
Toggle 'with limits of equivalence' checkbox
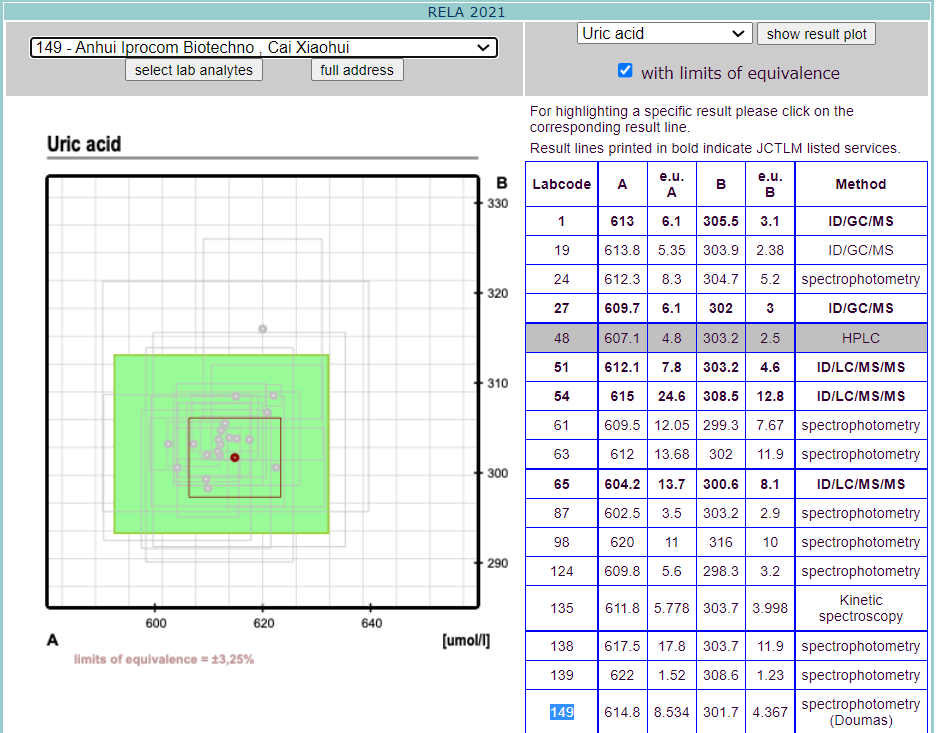[625, 71]
